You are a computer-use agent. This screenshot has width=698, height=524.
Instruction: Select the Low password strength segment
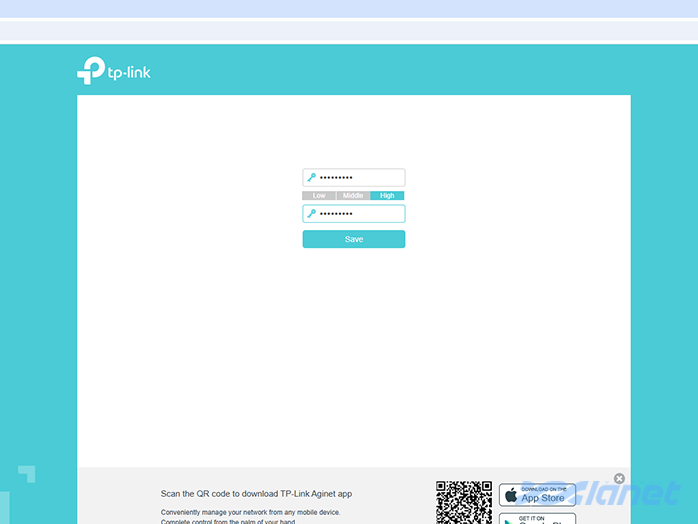(319, 196)
